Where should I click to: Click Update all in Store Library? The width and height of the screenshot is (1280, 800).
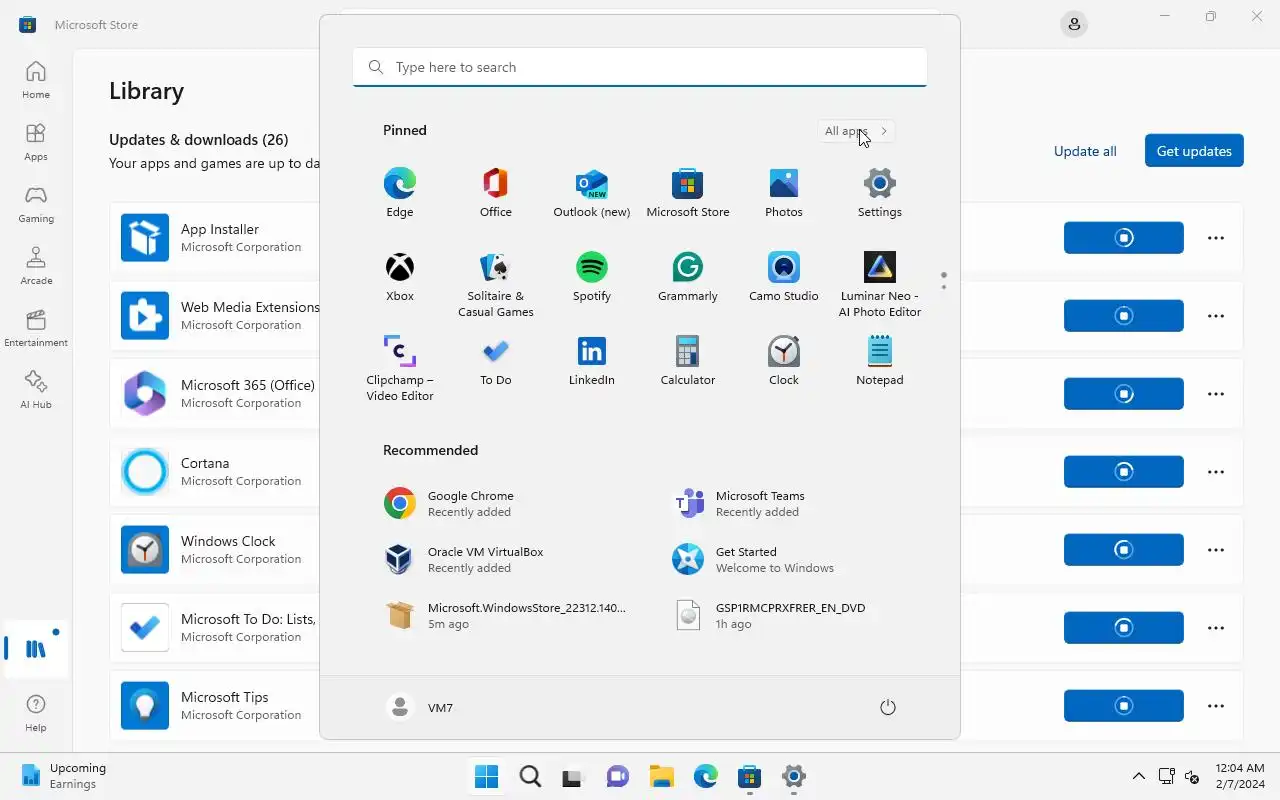pos(1085,151)
